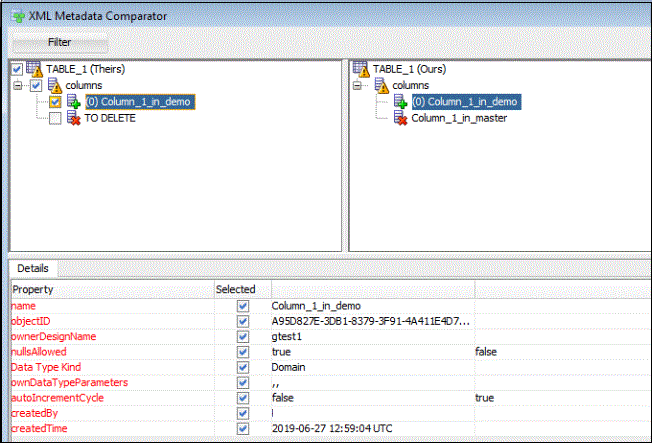Select (0) Column_1_in_demo in Ours tree
The image size is (652, 443).
[x=467, y=102]
